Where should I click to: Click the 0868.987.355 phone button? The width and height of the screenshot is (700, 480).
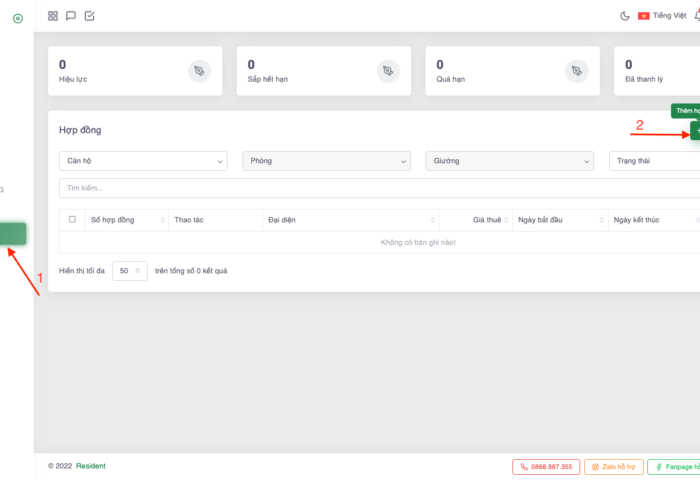(x=545, y=466)
